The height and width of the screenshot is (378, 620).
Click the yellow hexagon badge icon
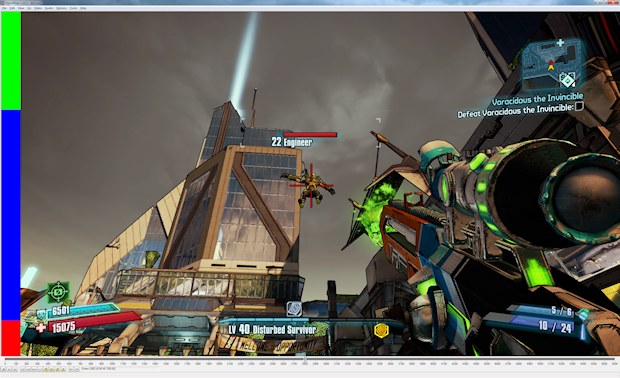(x=381, y=330)
